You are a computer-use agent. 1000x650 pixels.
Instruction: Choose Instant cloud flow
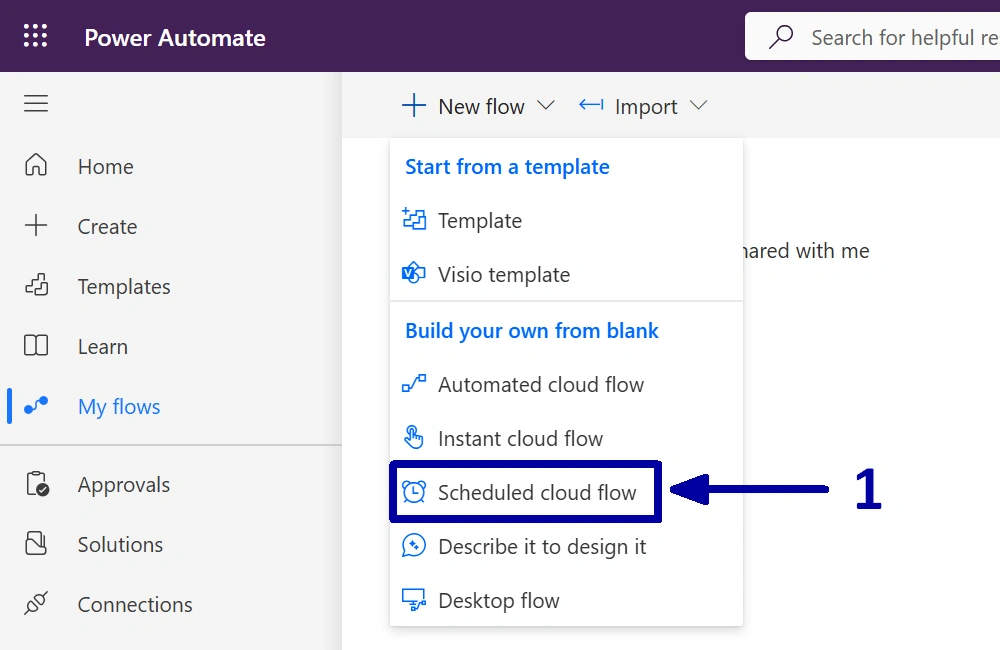tap(566, 438)
